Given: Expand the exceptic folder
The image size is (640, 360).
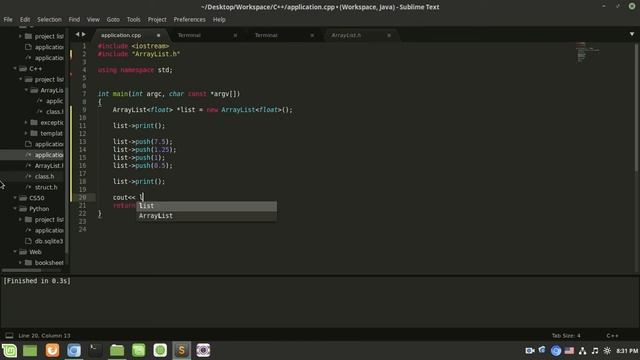Looking at the screenshot, I should [x=26, y=122].
